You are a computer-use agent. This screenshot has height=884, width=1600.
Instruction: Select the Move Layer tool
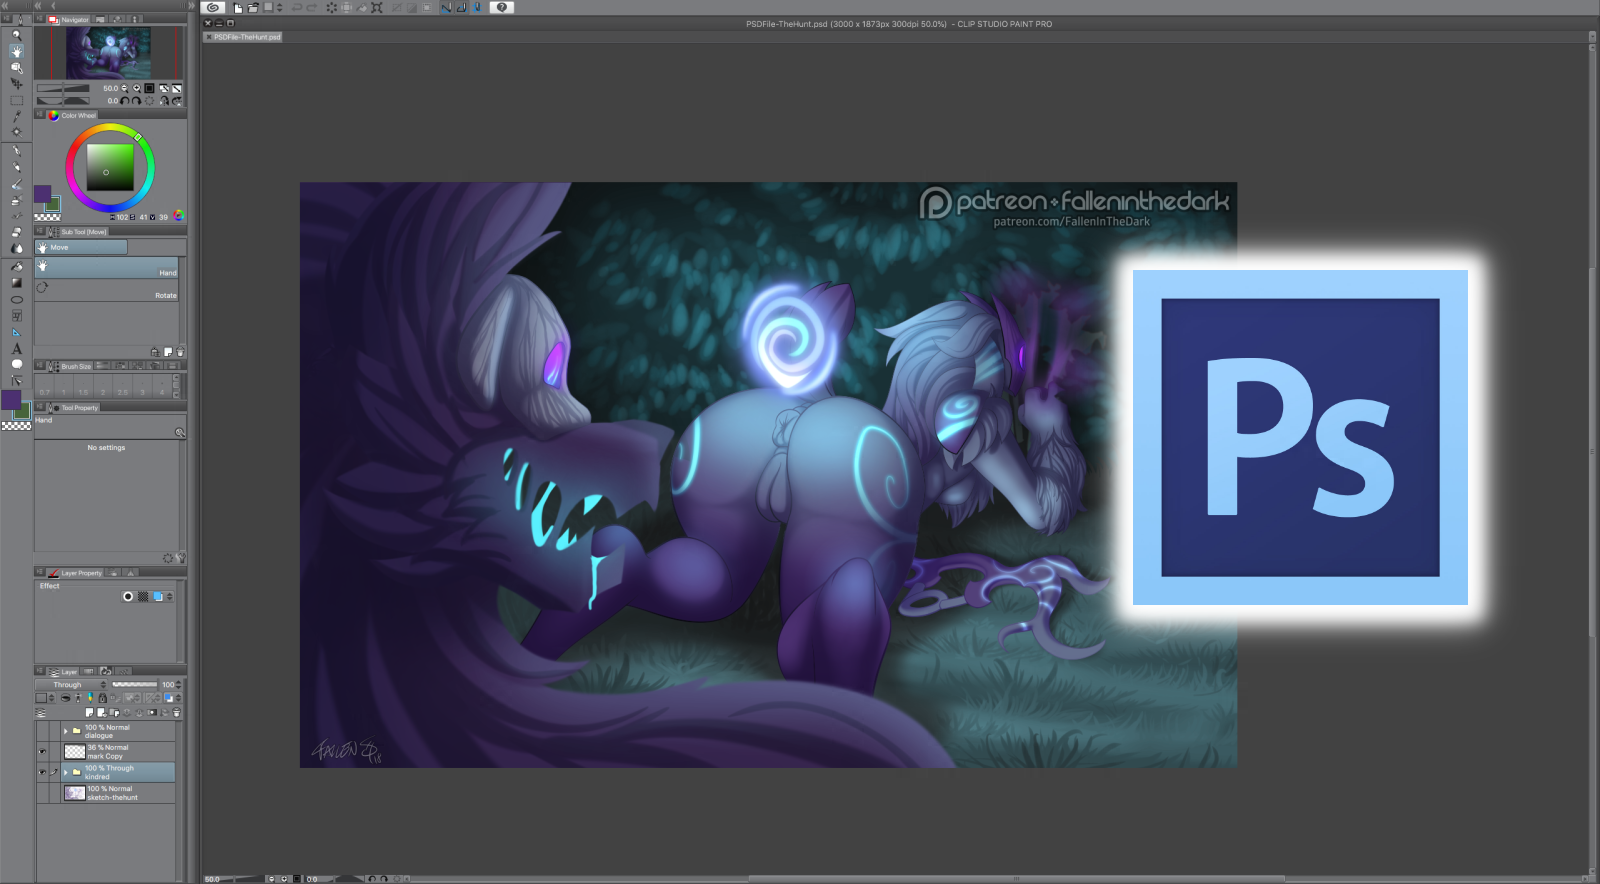pos(16,84)
